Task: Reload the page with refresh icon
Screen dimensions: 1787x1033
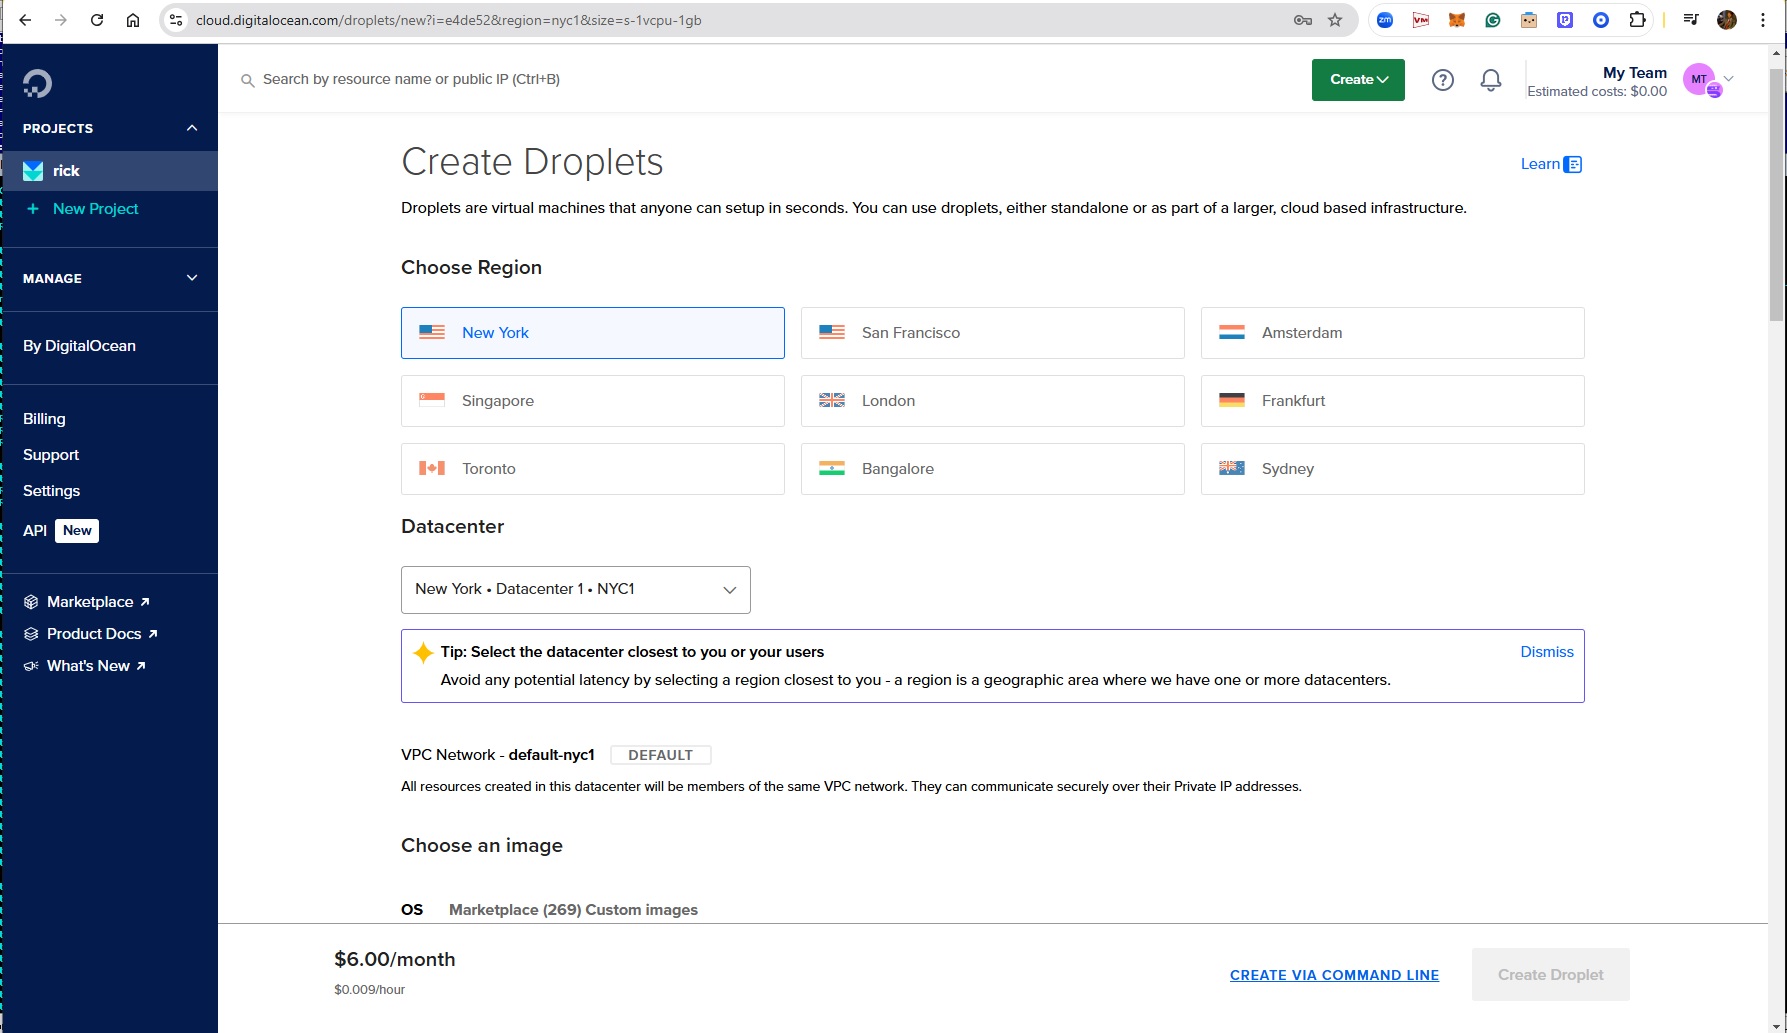Action: click(97, 20)
